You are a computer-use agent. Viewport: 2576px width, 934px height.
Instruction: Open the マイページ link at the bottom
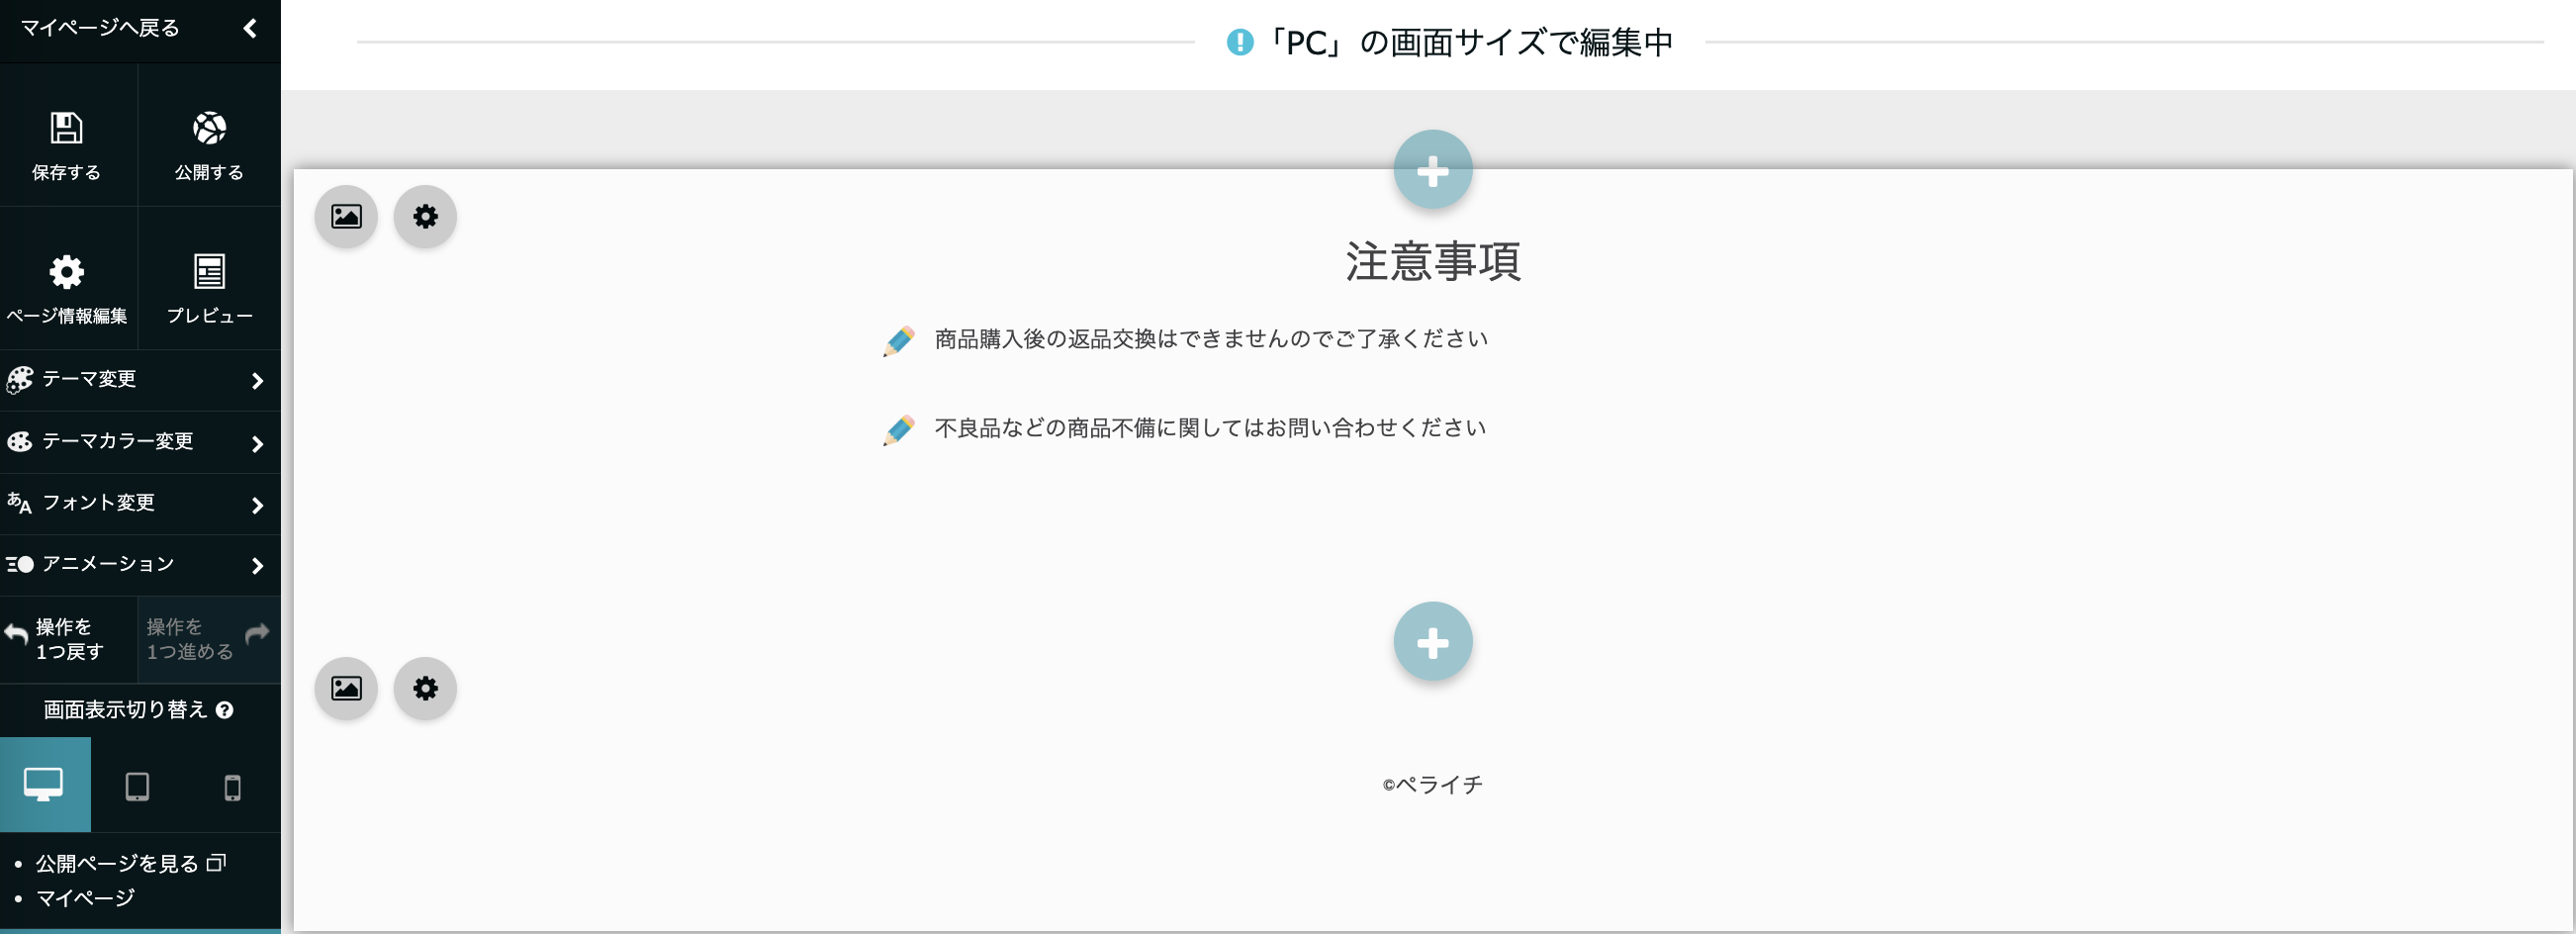click(85, 898)
